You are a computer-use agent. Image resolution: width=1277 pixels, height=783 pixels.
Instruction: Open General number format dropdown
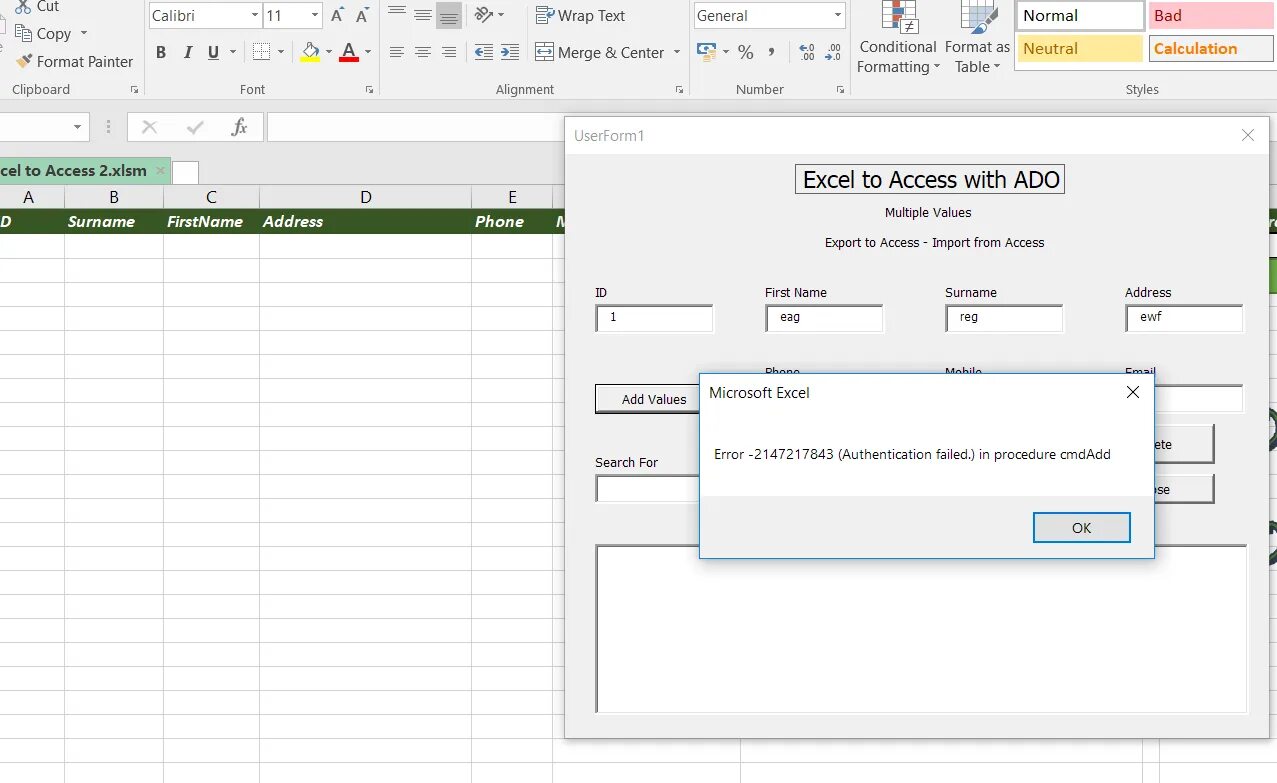(837, 15)
